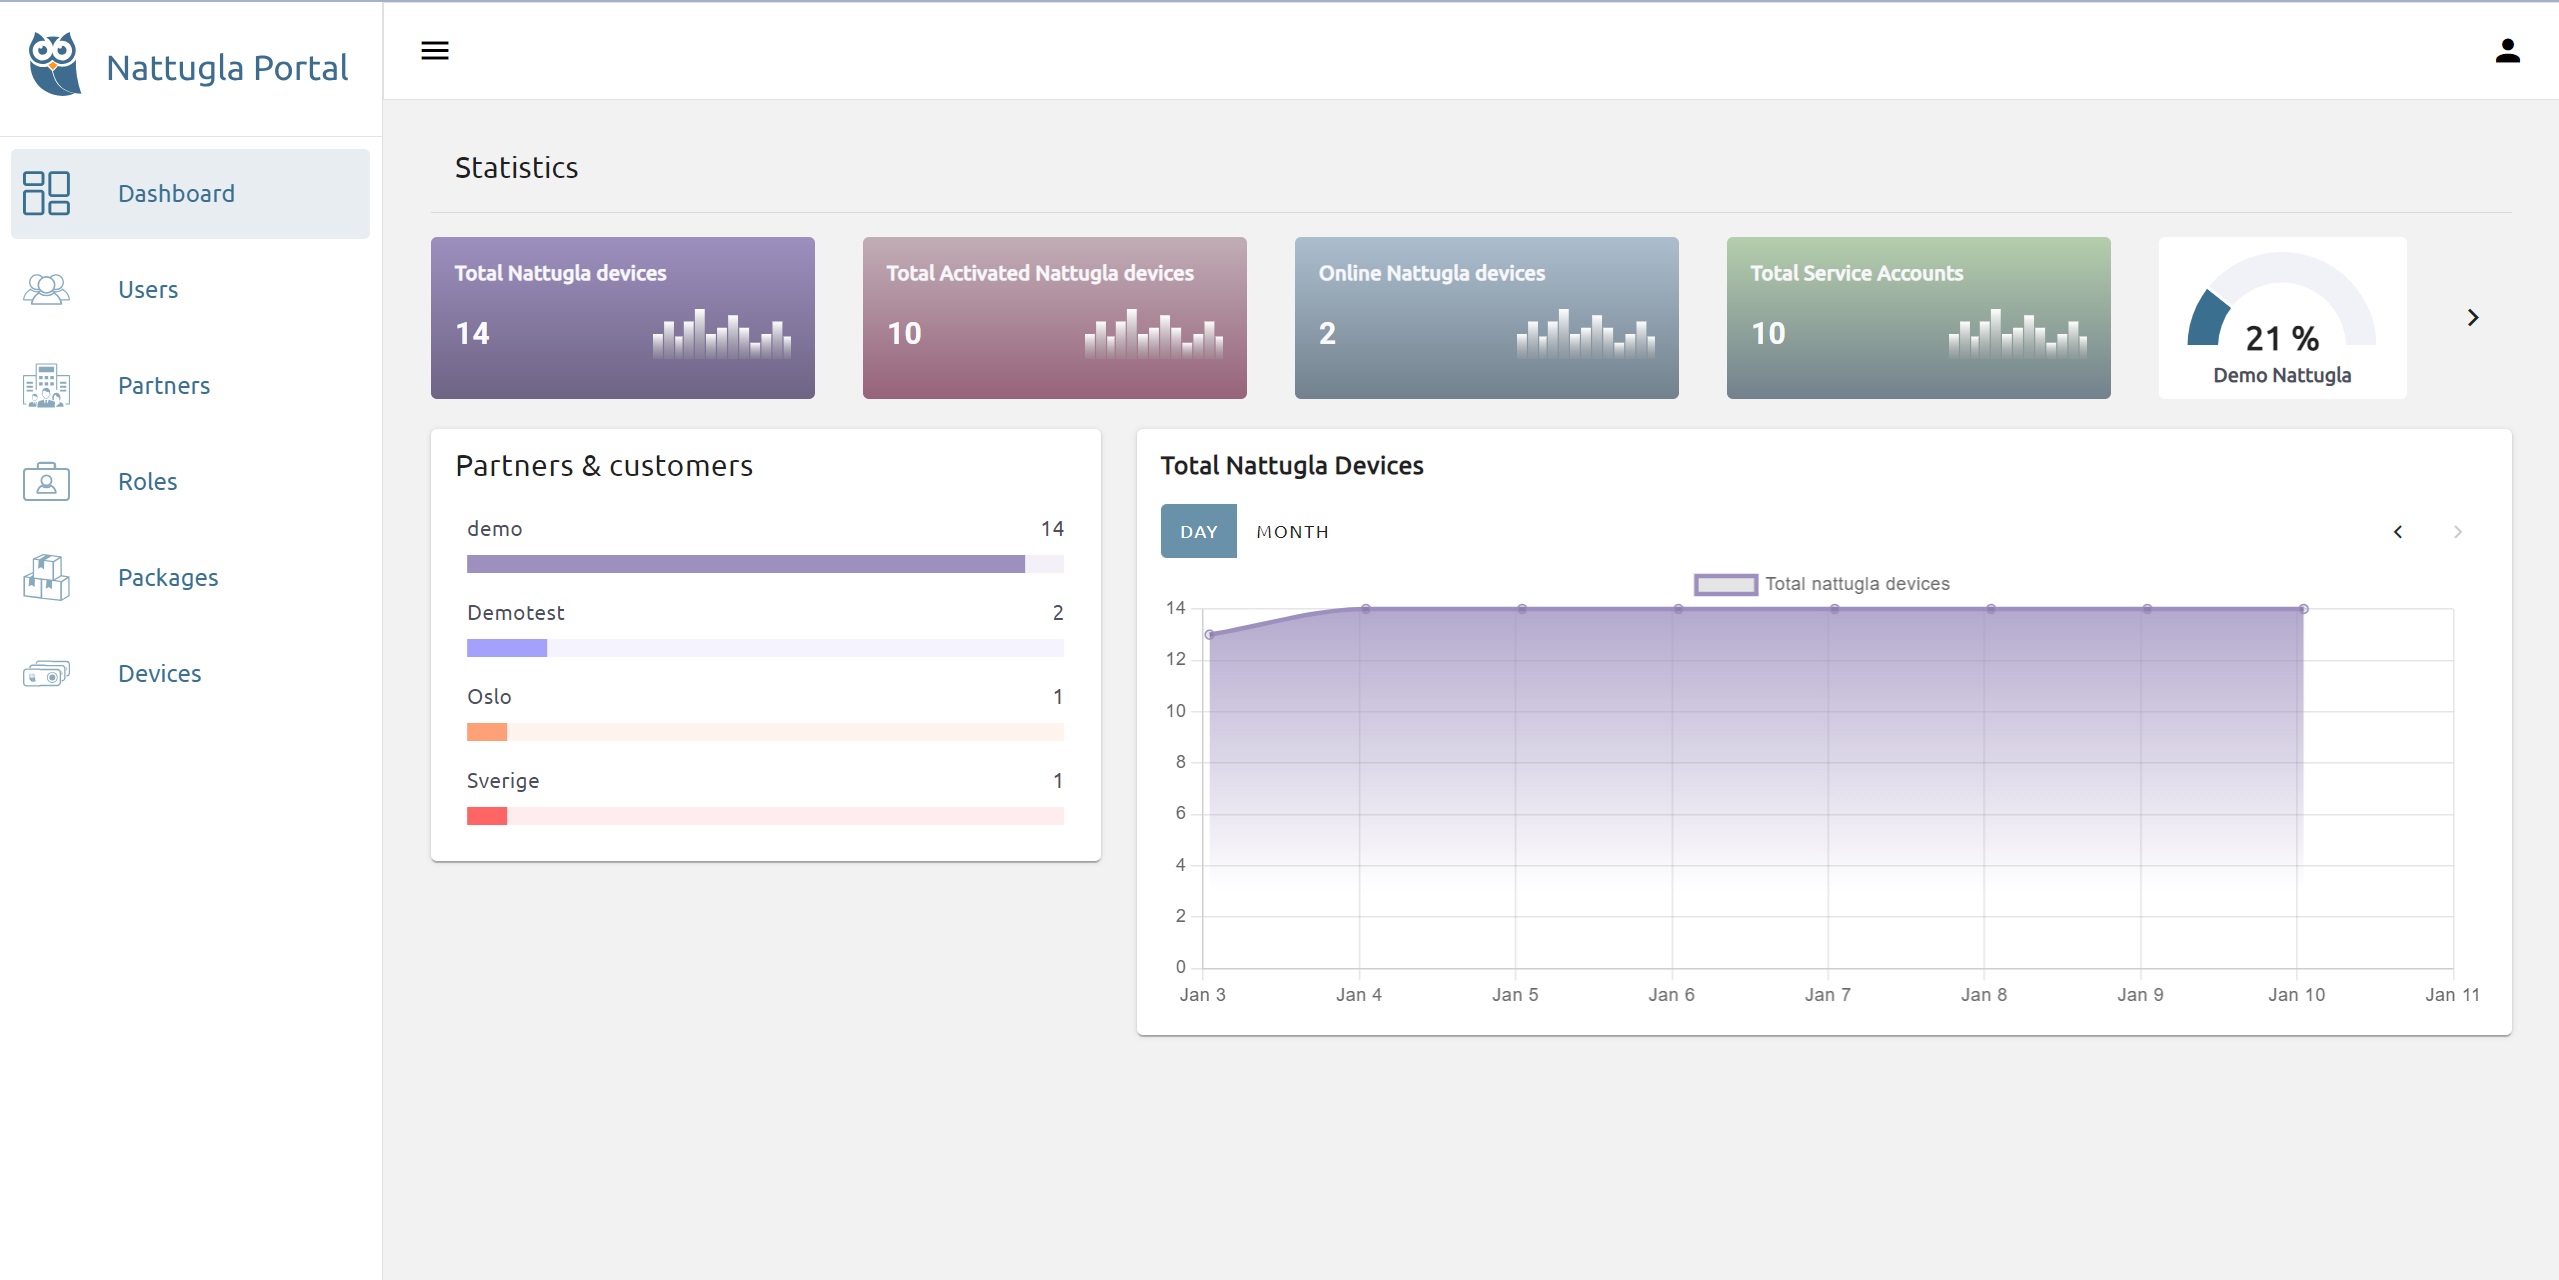Toggle the hamburger menu icon

pyautogui.click(x=435, y=51)
